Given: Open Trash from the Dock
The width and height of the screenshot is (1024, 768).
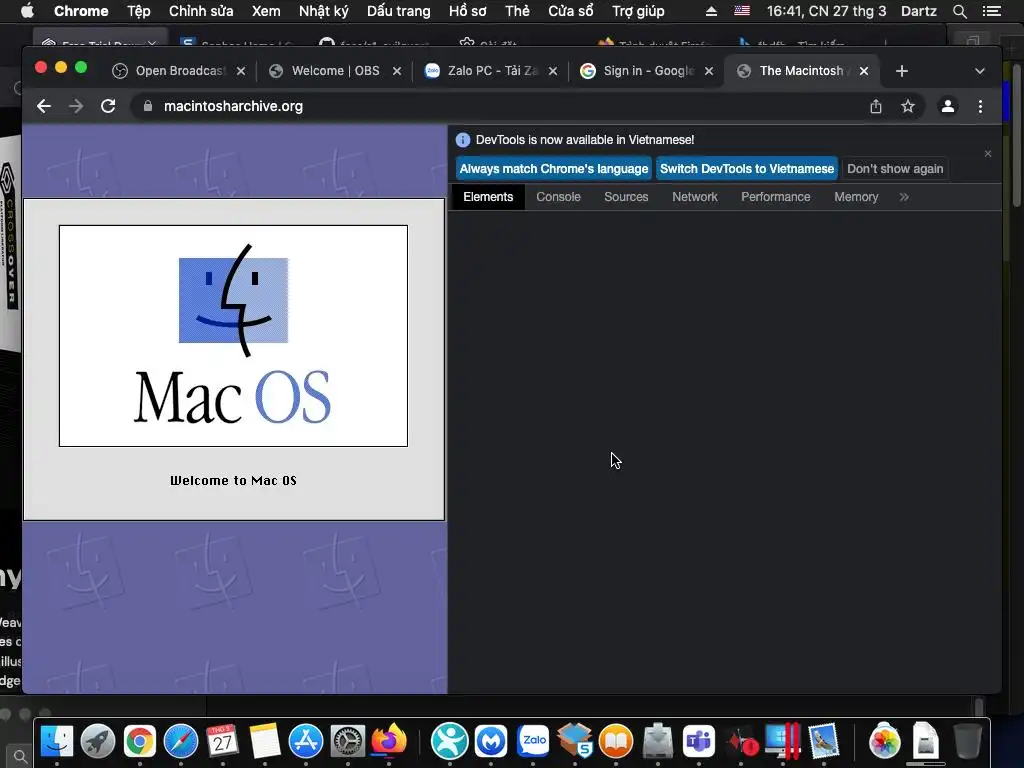Looking at the screenshot, I should 967,741.
